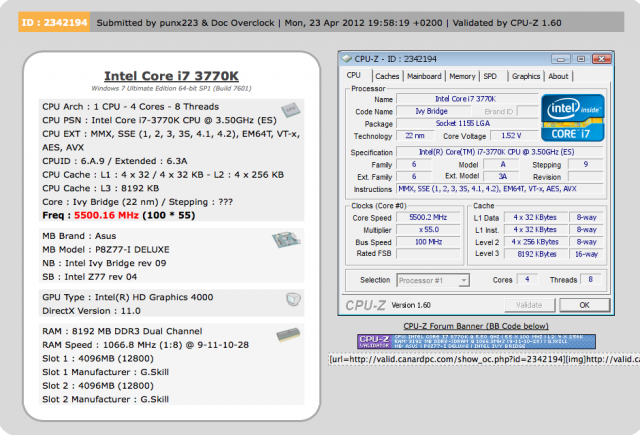Select the Memory tab
Image resolution: width=640 pixels, height=435 pixels.
point(461,76)
